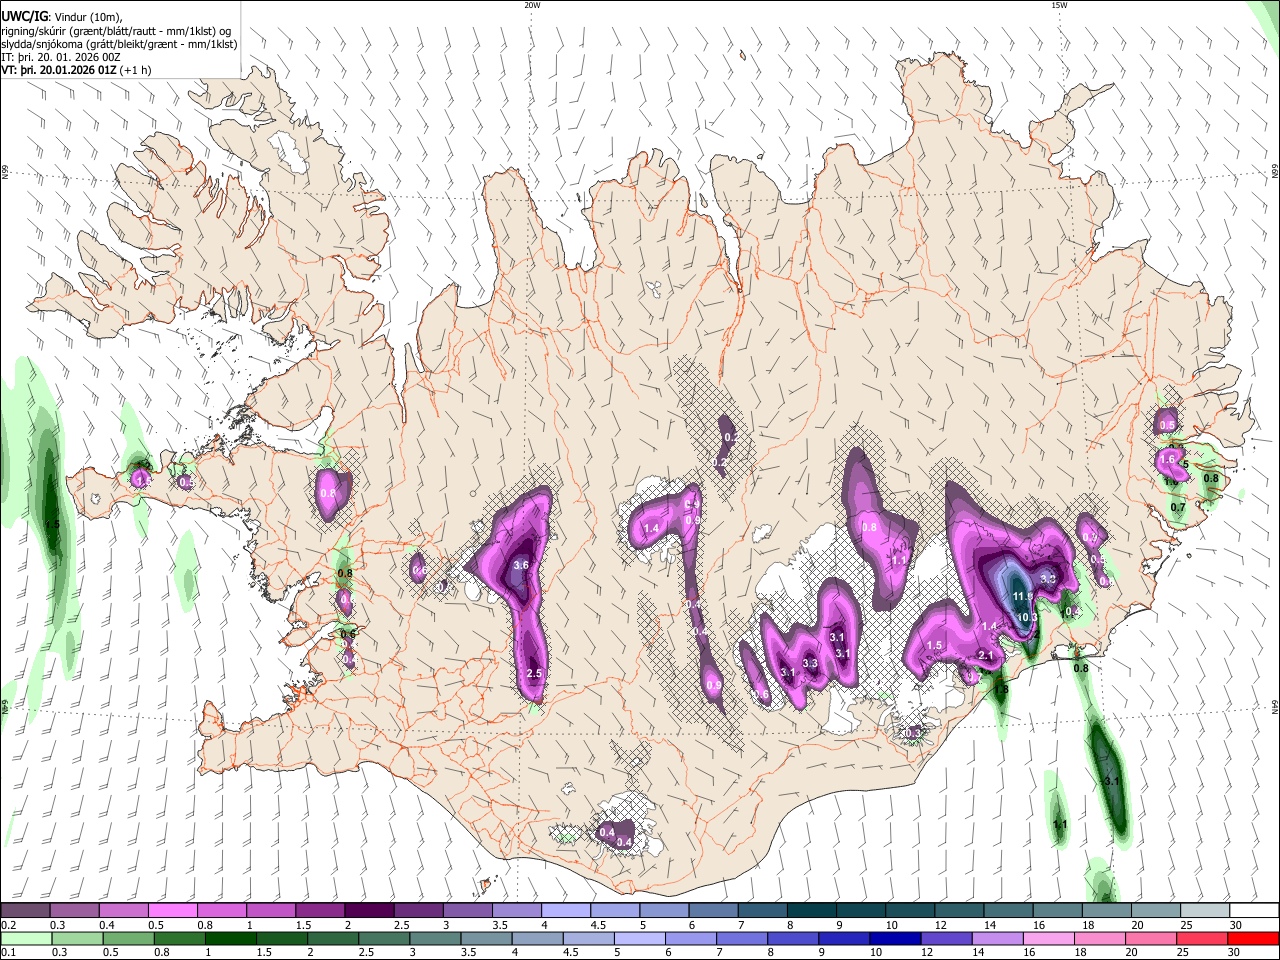This screenshot has width=1280, height=960.
Task: Click the bright red swatch ending the rain legend
Action: pyautogui.click(x=1254, y=938)
